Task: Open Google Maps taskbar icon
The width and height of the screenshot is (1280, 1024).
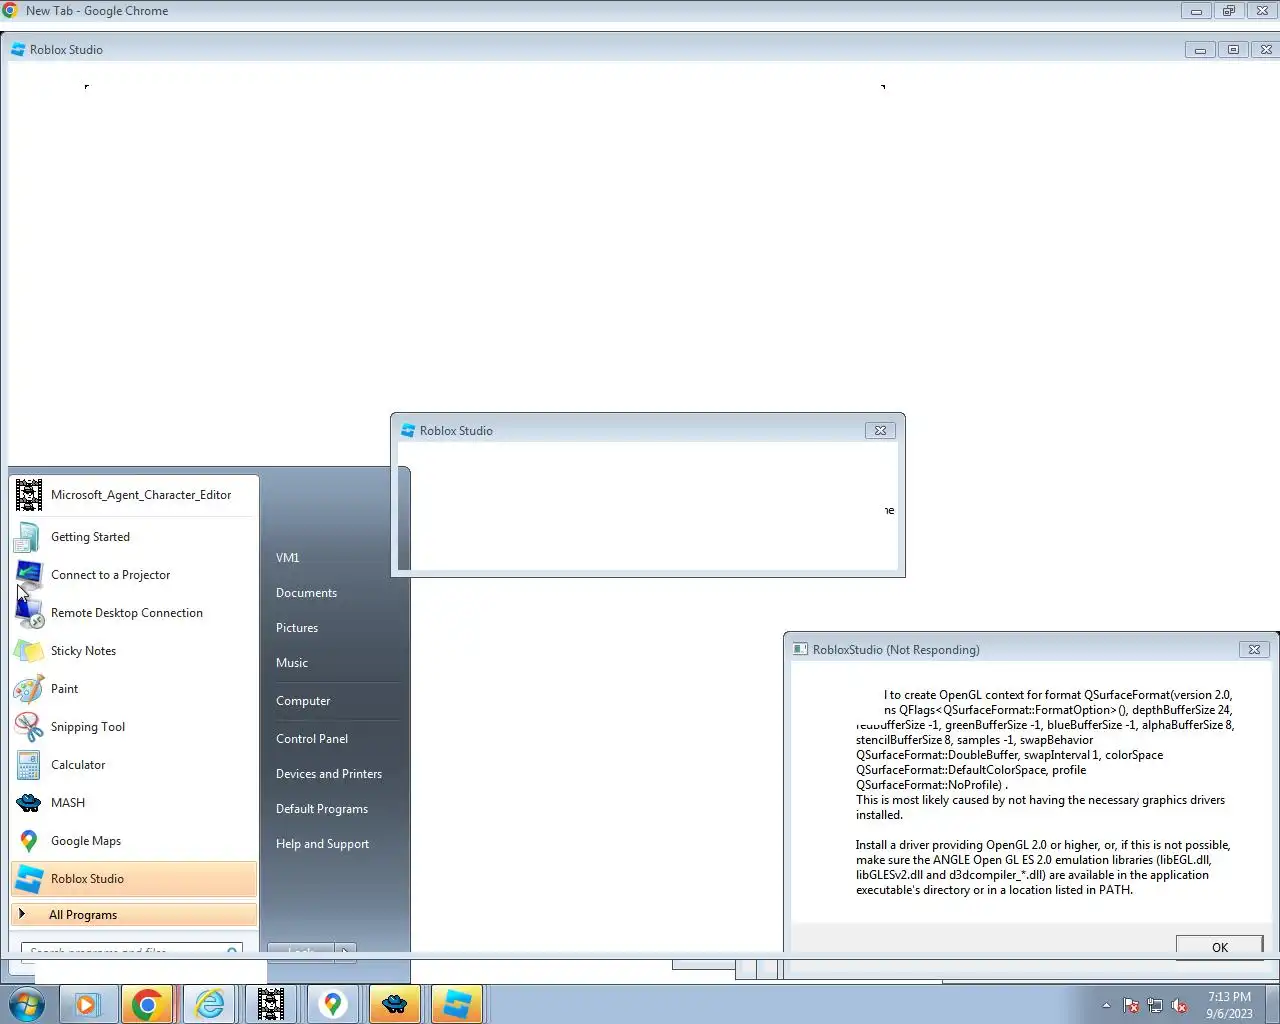Action: click(x=333, y=1004)
